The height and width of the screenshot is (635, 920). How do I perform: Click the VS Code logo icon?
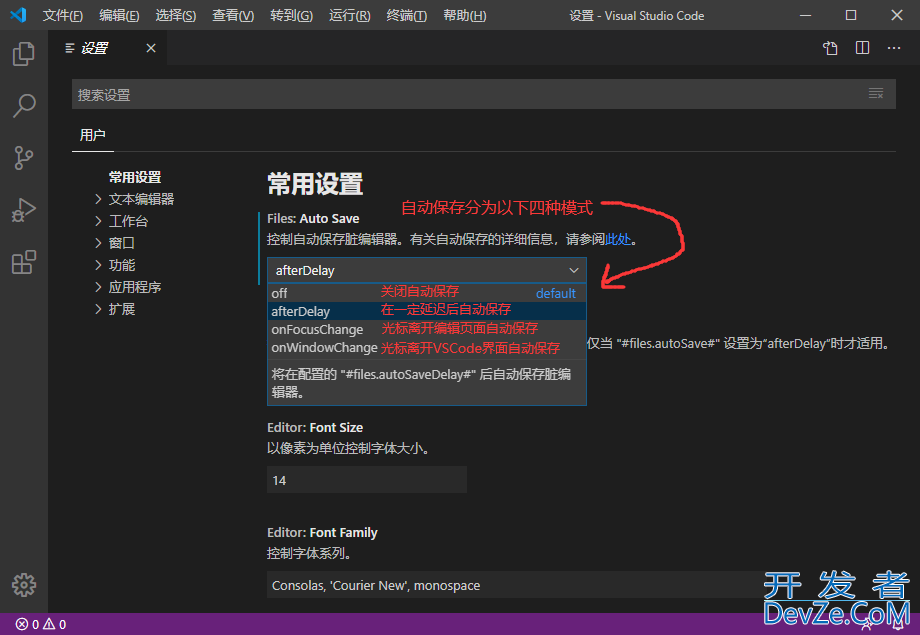pos(18,15)
